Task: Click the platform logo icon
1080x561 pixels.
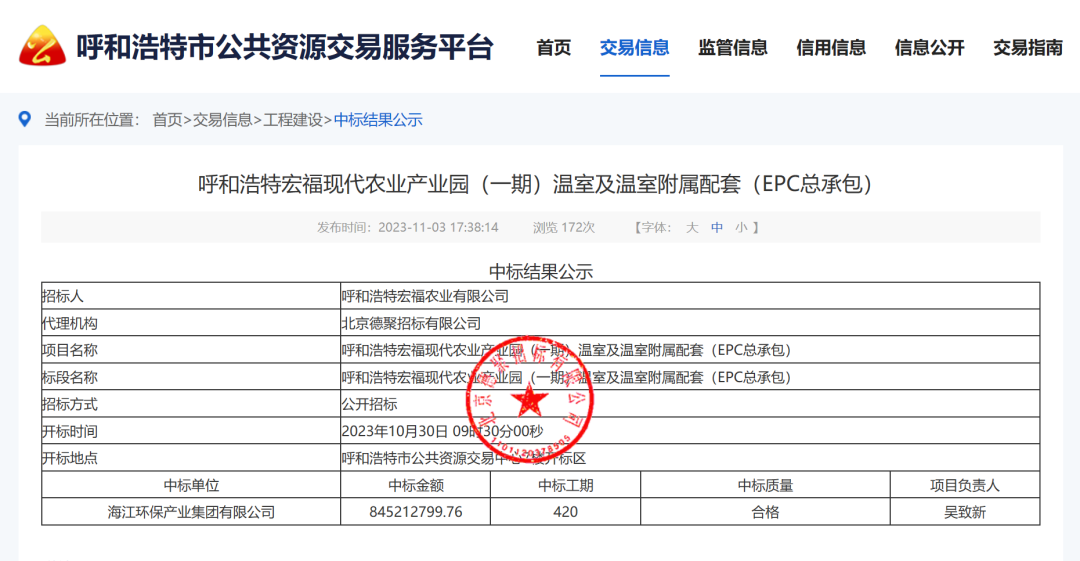Action: [x=43, y=47]
